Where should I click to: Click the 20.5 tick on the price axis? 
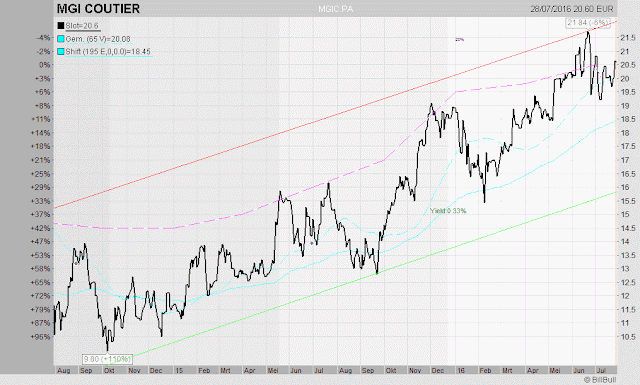[628, 65]
